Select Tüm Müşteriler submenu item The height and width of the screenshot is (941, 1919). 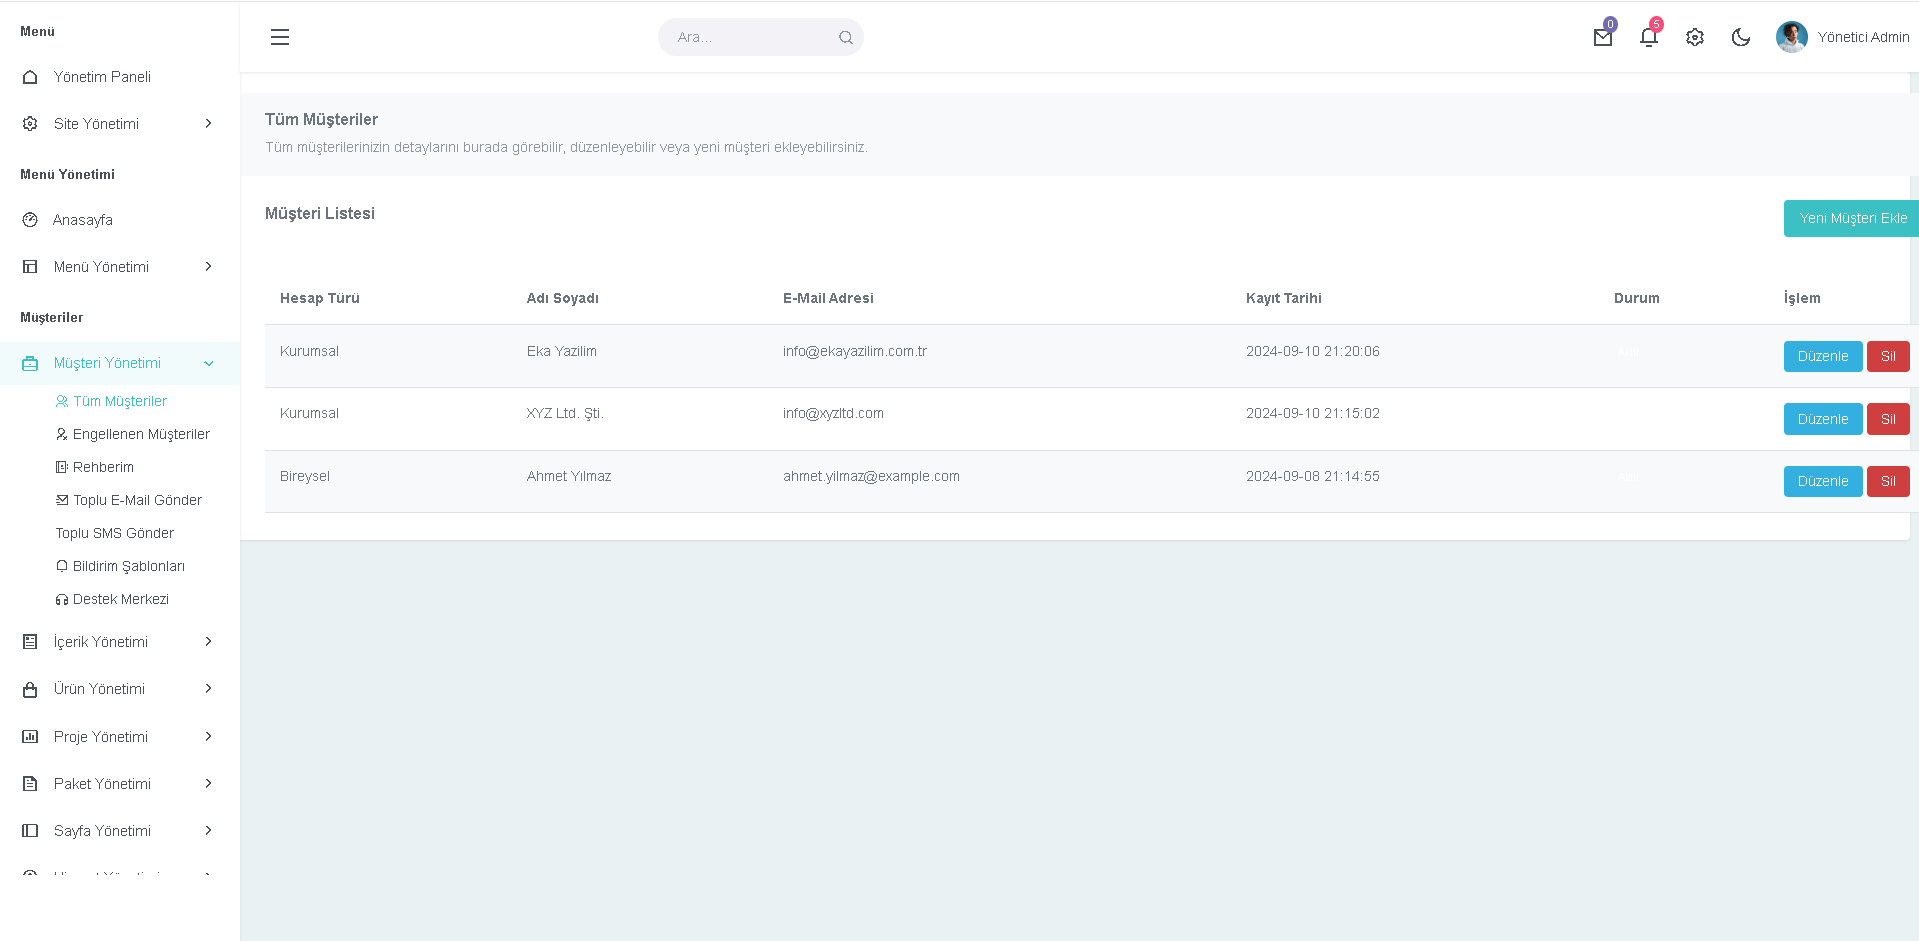pyautogui.click(x=120, y=401)
